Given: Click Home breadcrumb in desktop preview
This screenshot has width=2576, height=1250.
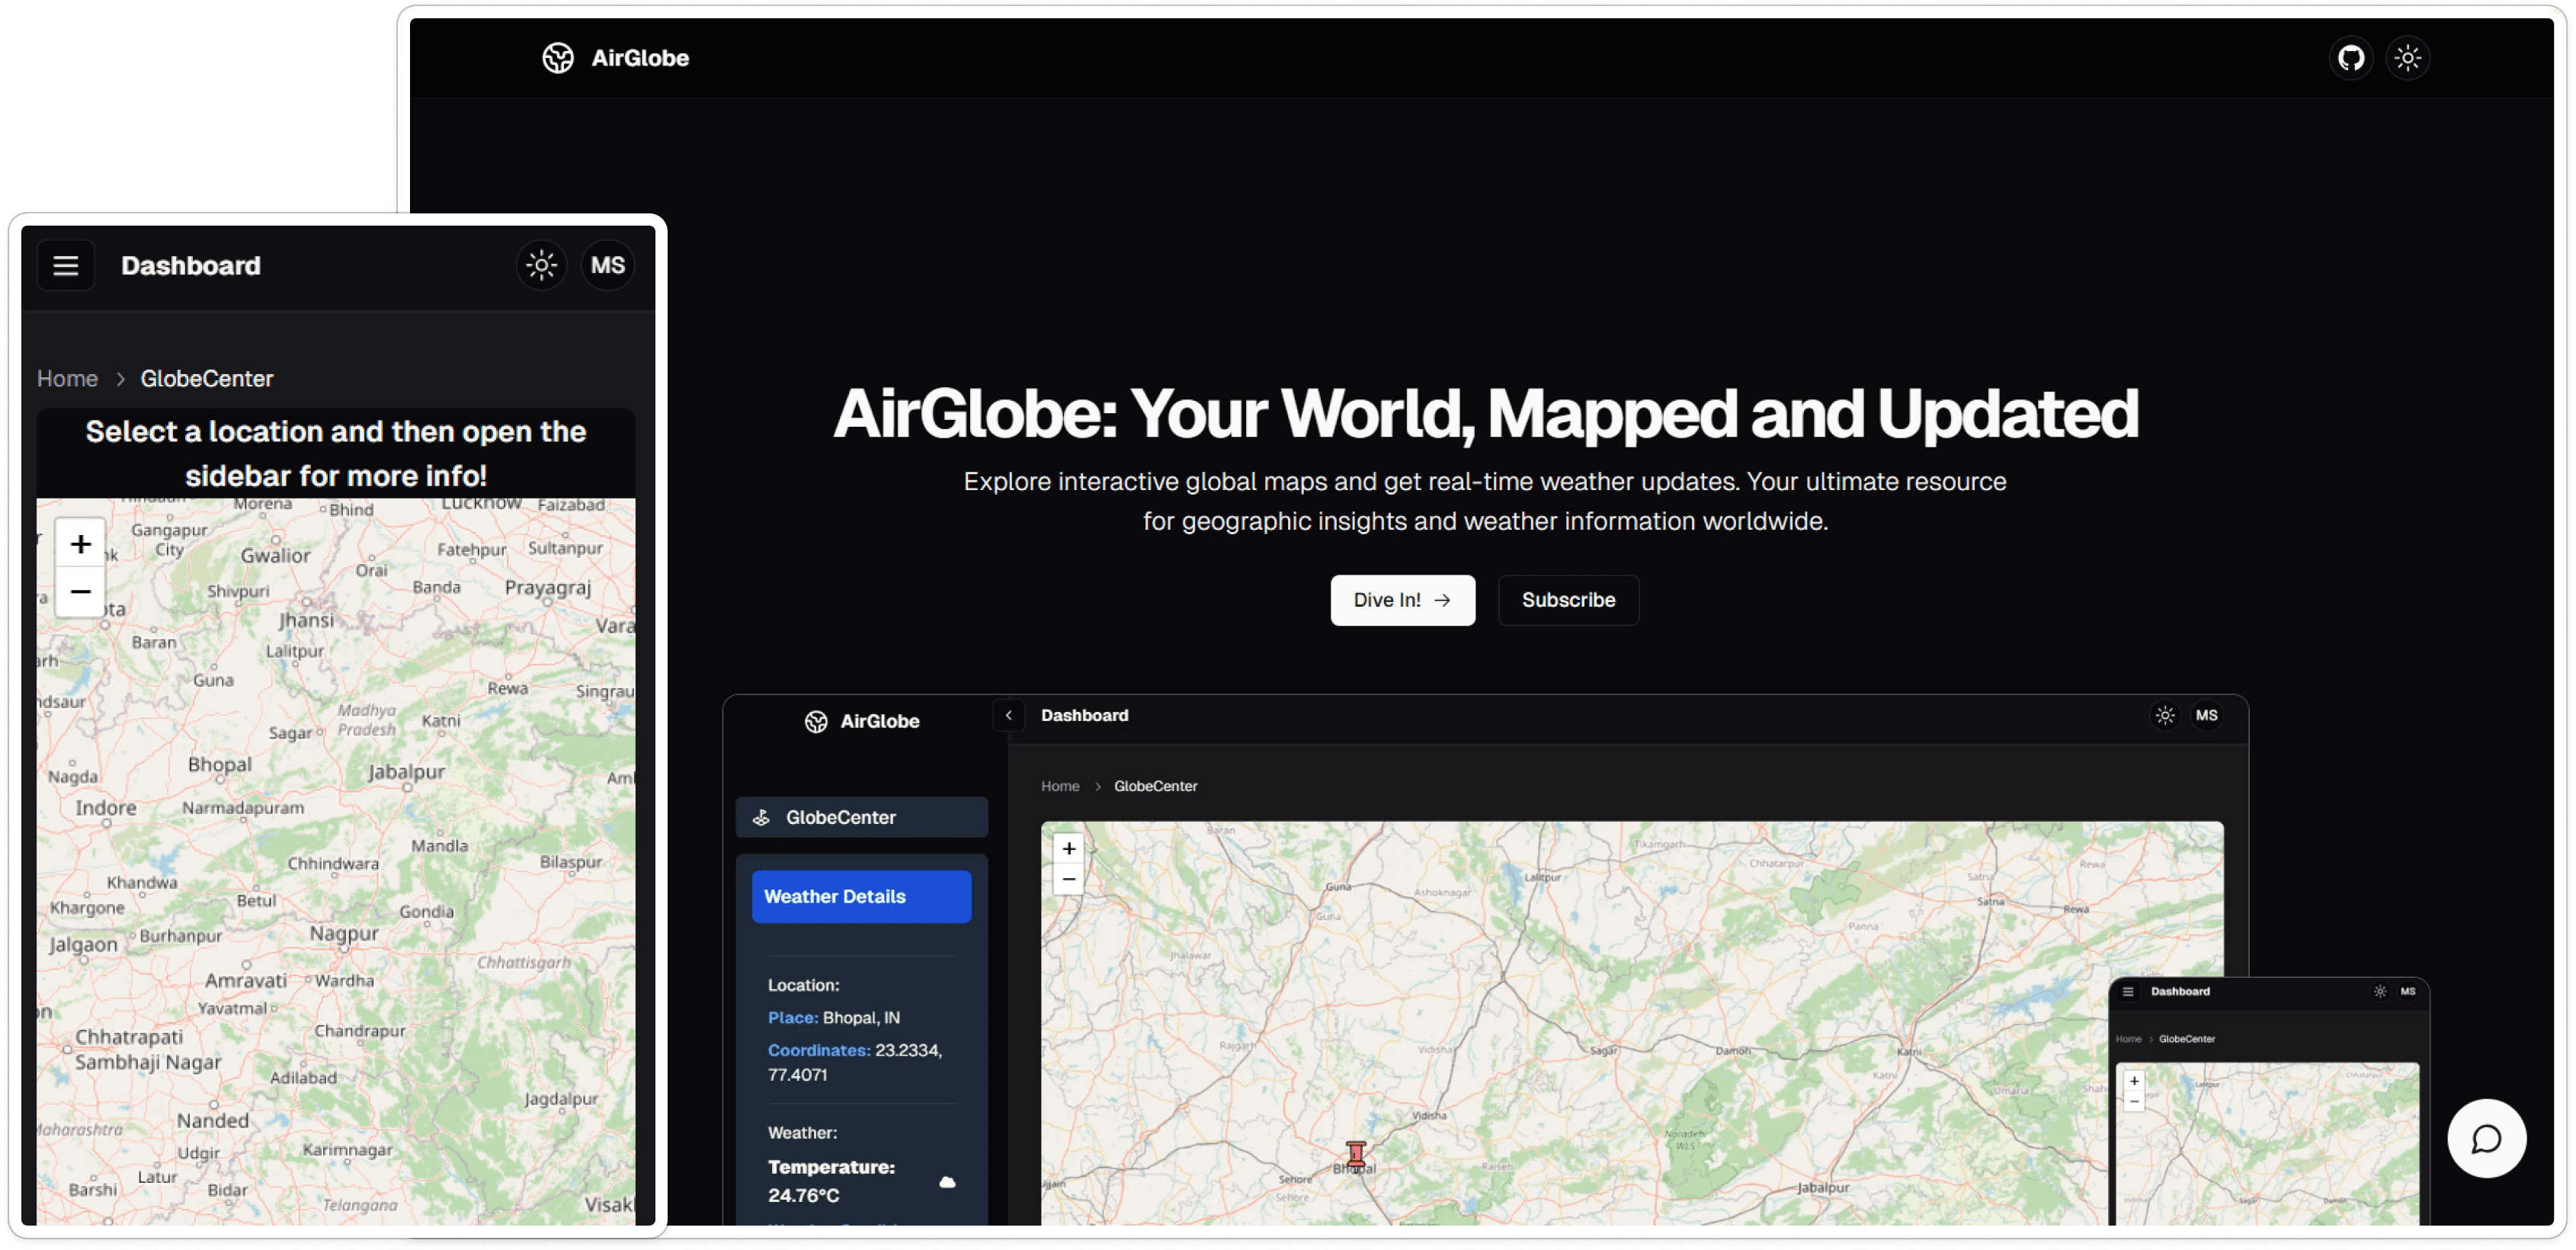Looking at the screenshot, I should point(1060,787).
